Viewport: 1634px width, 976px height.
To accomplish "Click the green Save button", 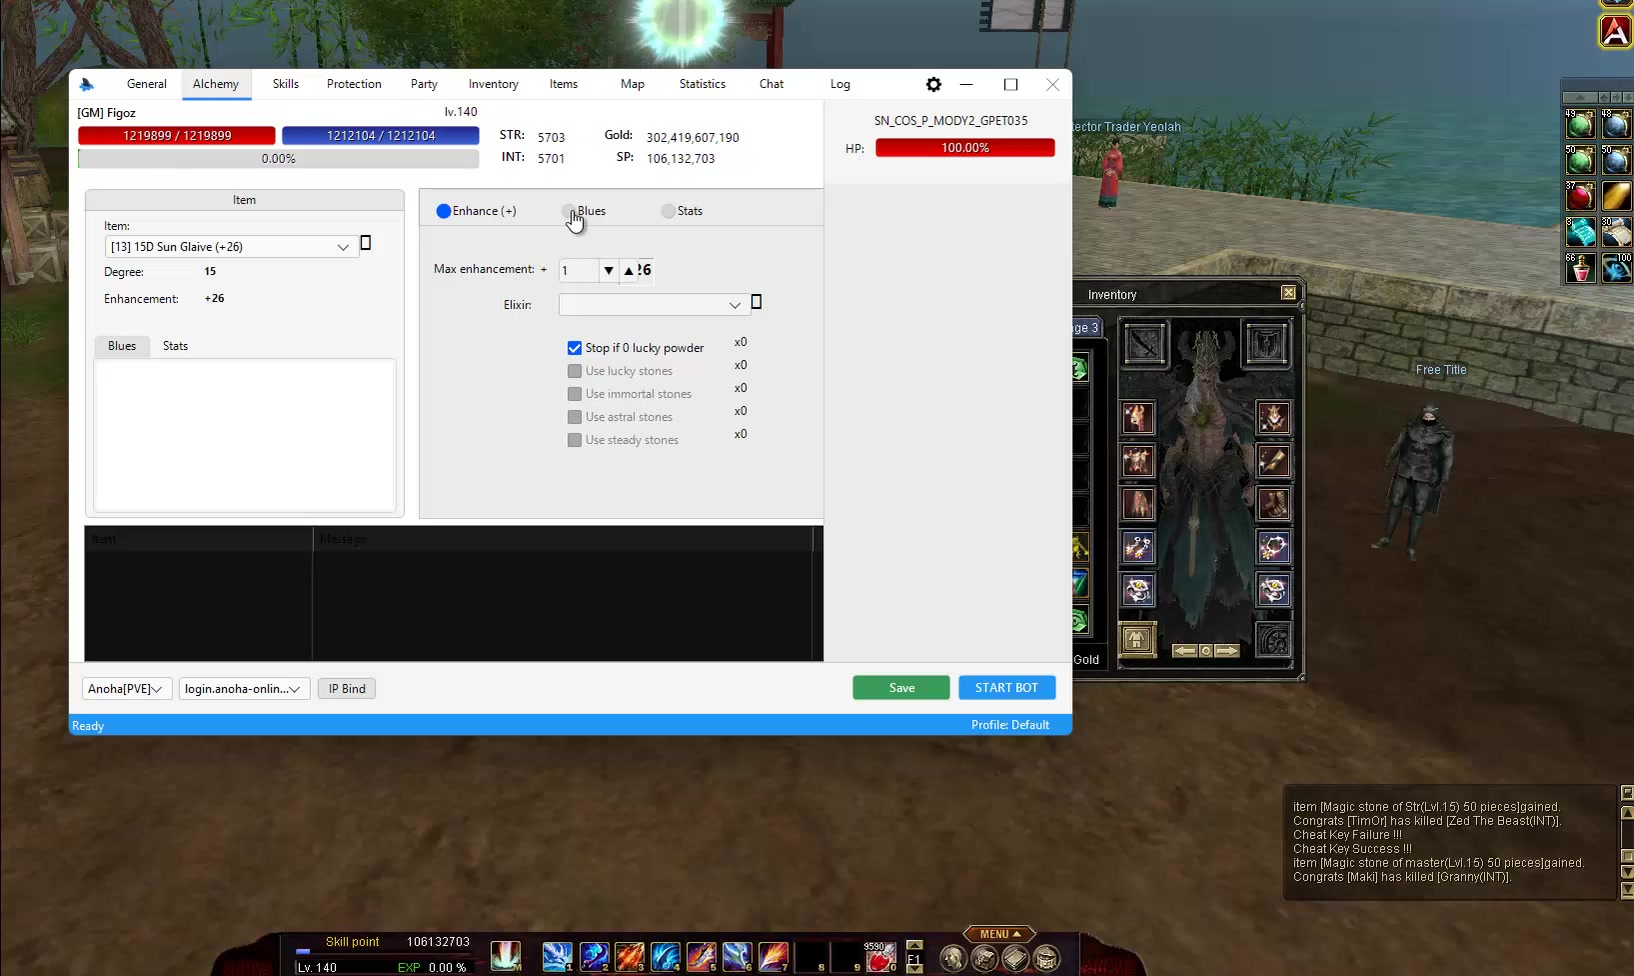I will [901, 688].
